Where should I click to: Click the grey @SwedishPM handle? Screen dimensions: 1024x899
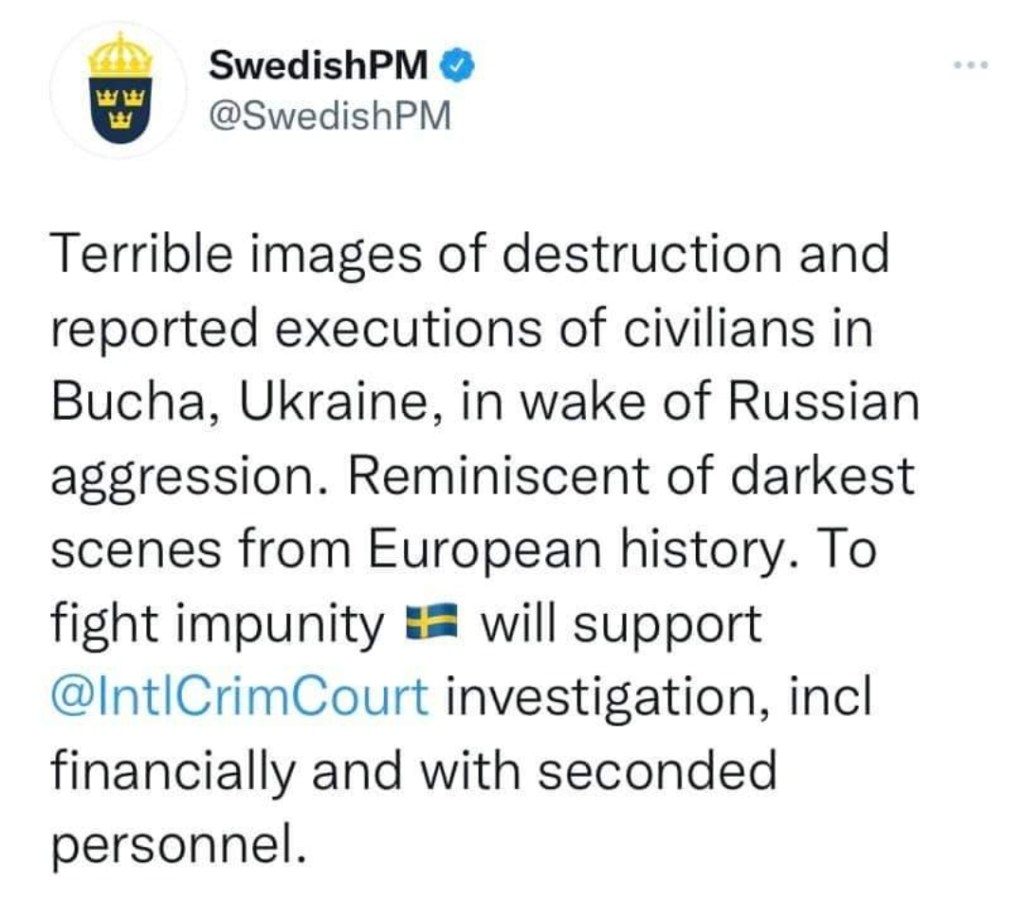(x=330, y=116)
